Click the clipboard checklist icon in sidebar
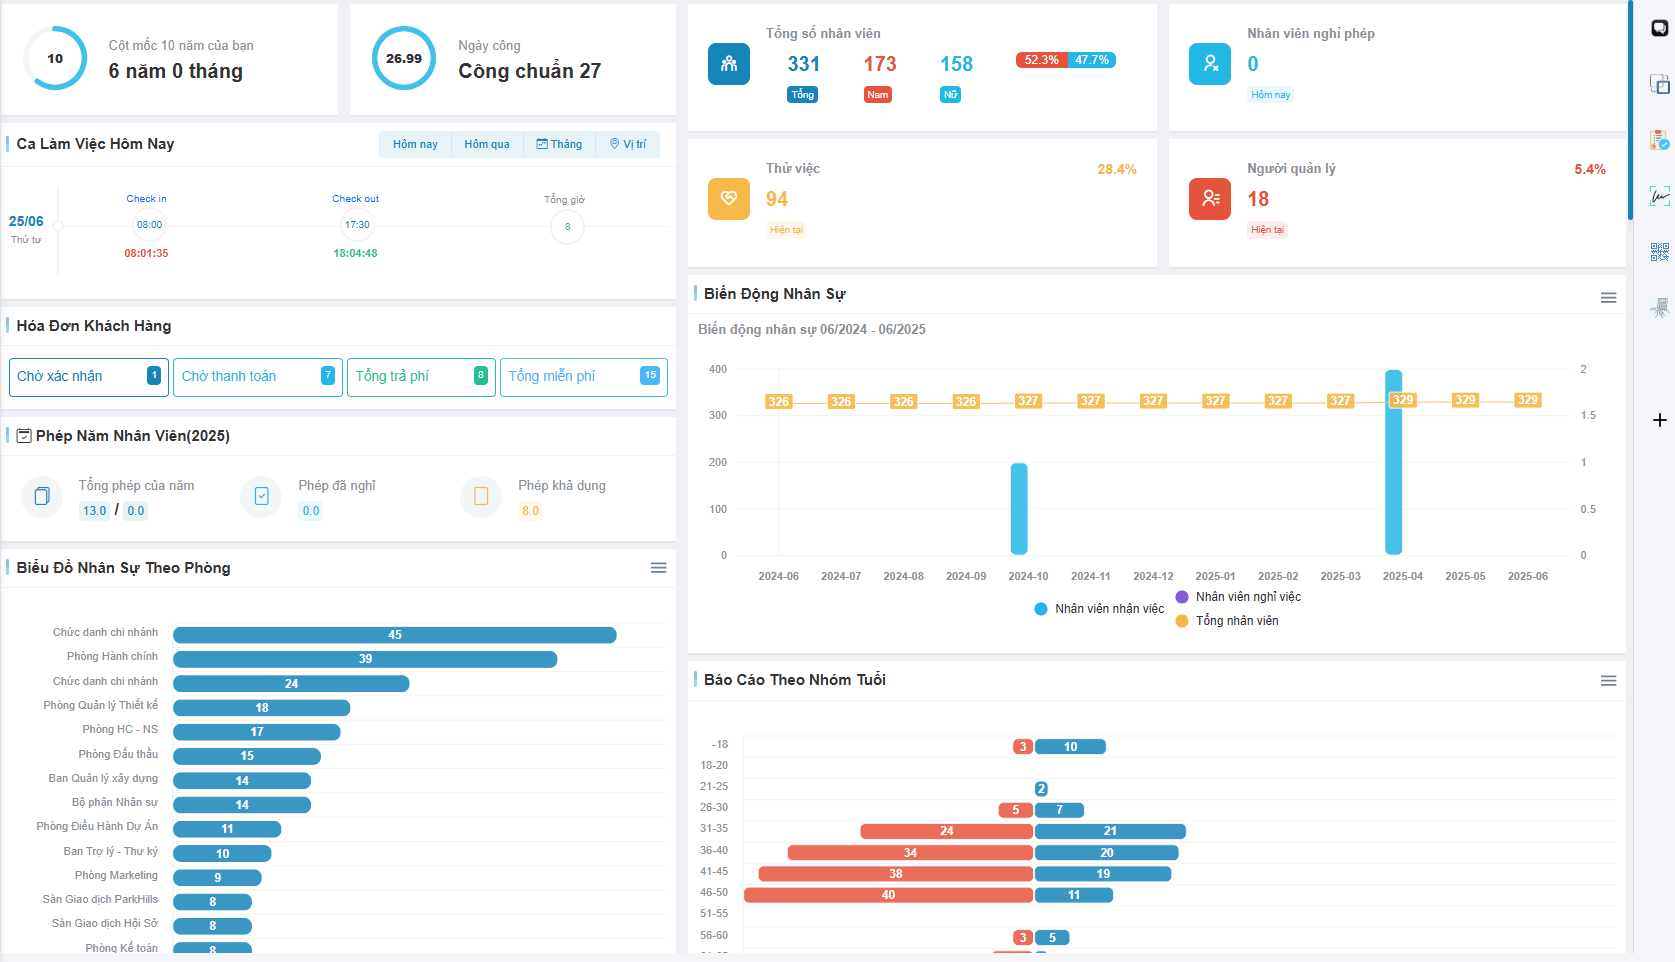This screenshot has height=962, width=1675. click(1659, 140)
